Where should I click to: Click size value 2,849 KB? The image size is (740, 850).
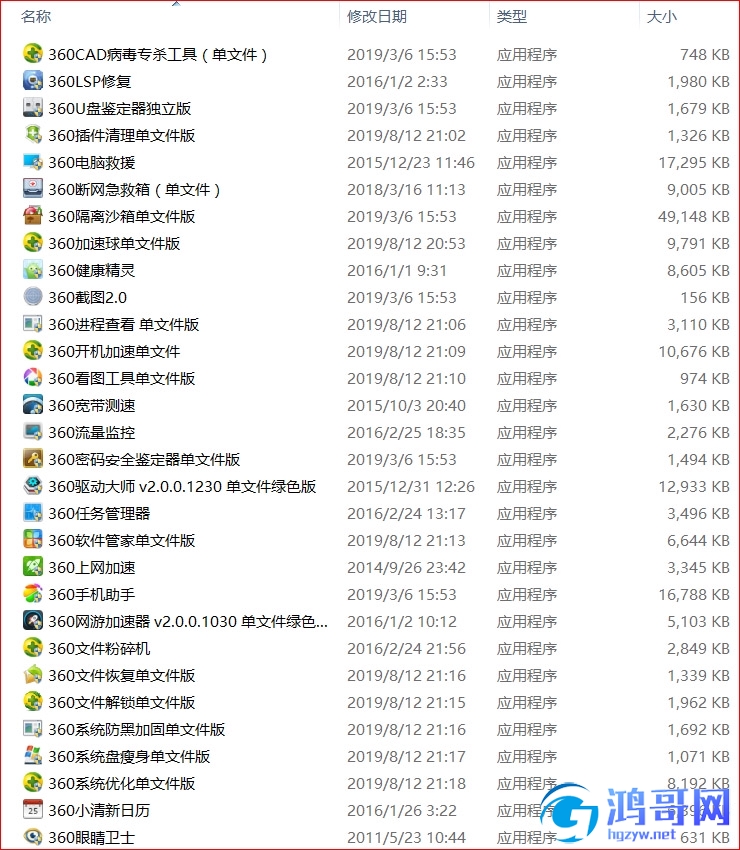coord(698,649)
